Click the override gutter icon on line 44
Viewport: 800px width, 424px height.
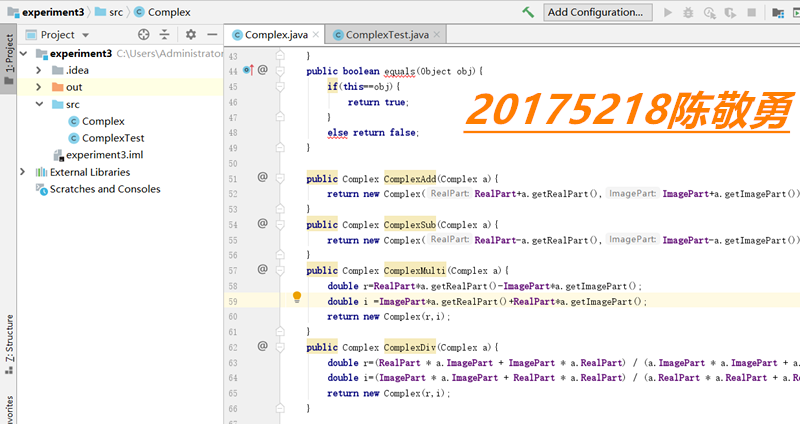point(248,70)
